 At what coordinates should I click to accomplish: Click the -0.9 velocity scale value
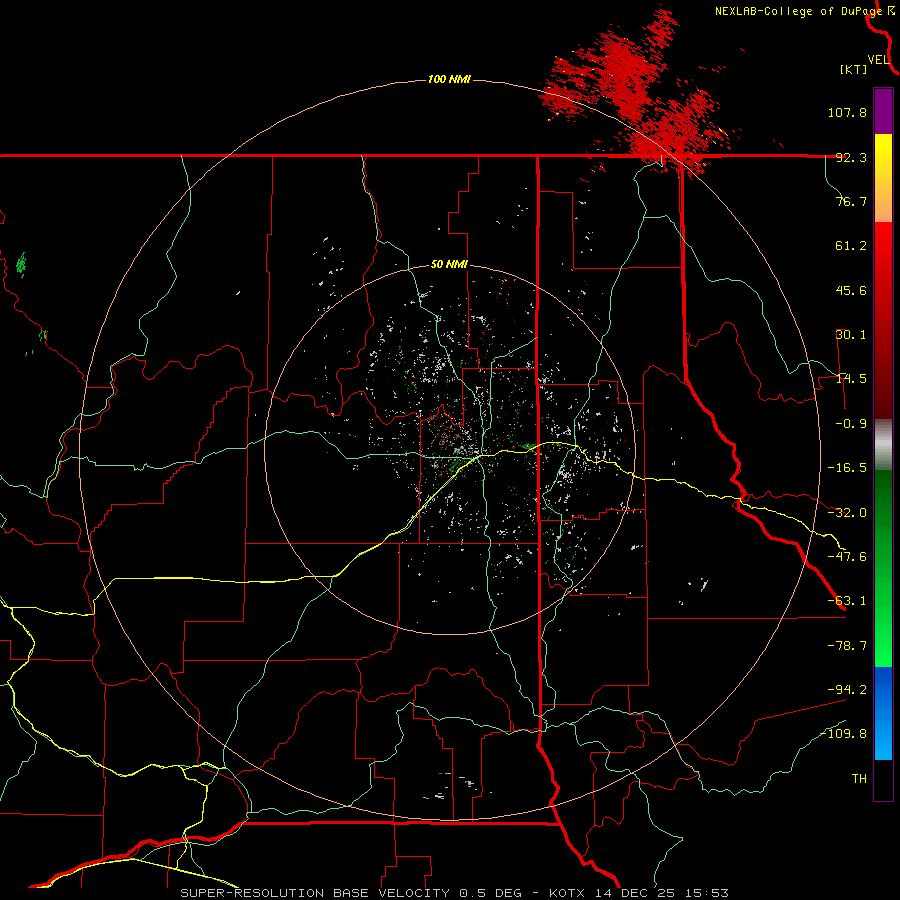pyautogui.click(x=851, y=424)
